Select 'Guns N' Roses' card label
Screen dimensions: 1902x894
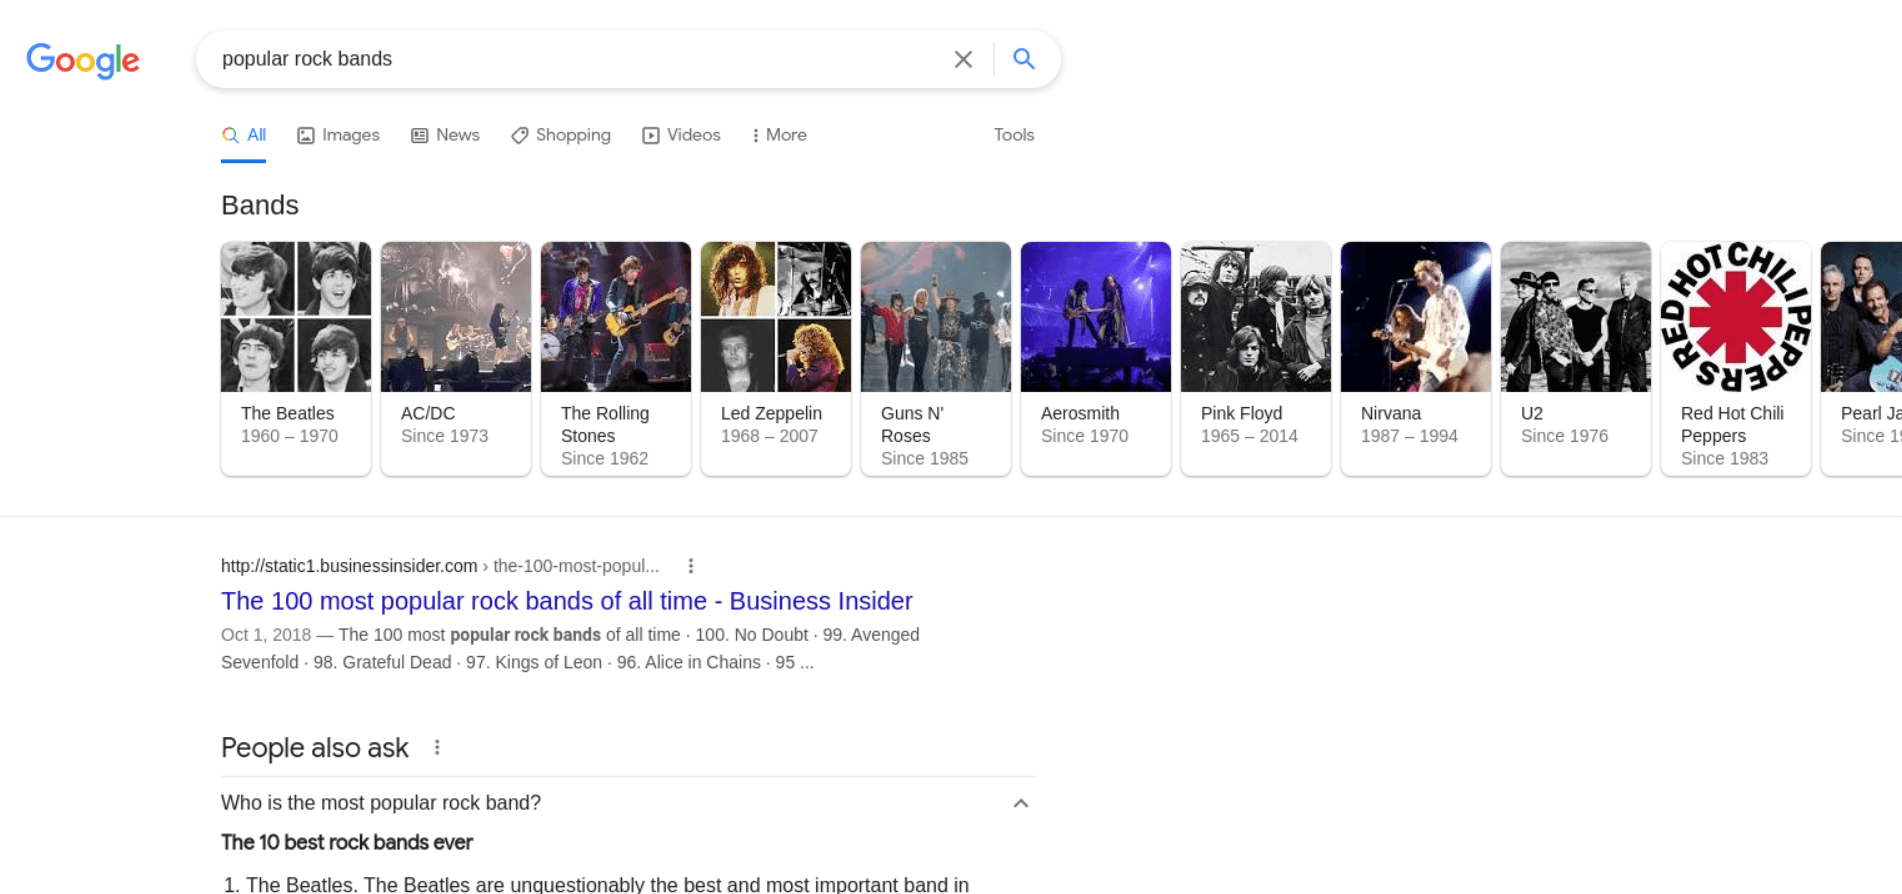(x=912, y=424)
